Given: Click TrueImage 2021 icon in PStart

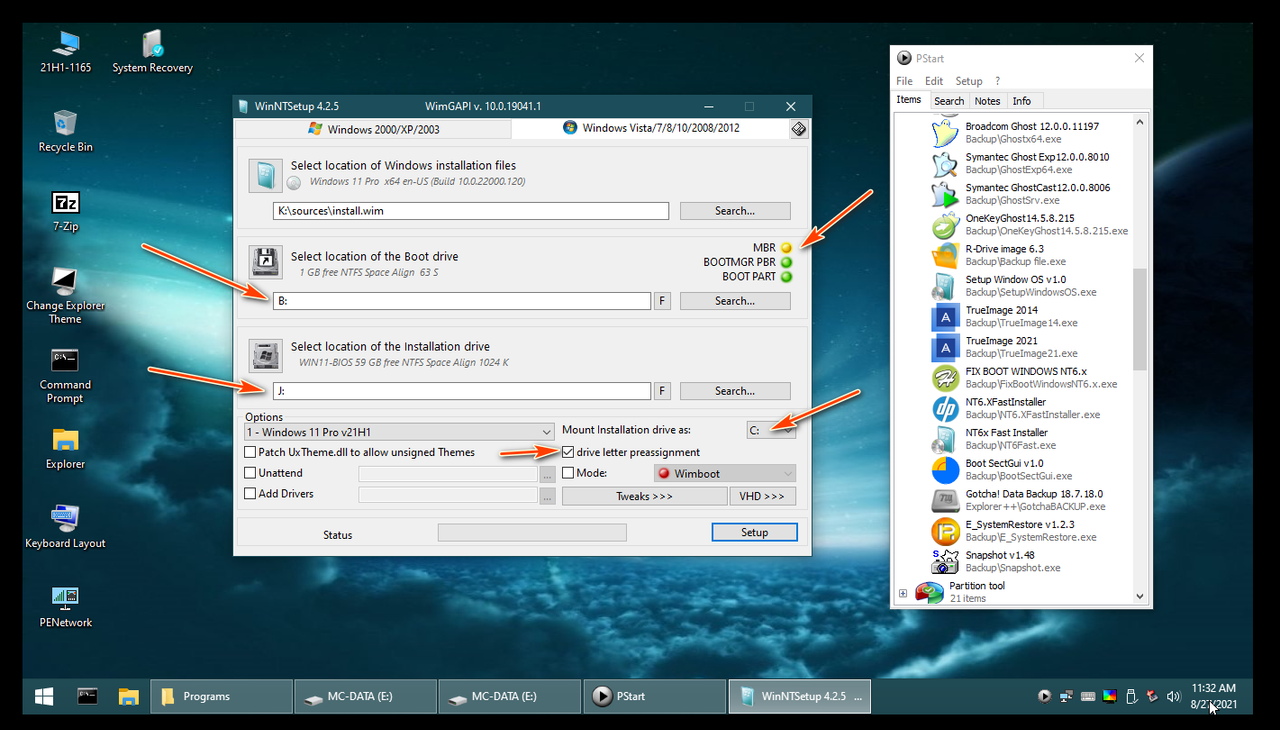Looking at the screenshot, I should click(x=945, y=347).
